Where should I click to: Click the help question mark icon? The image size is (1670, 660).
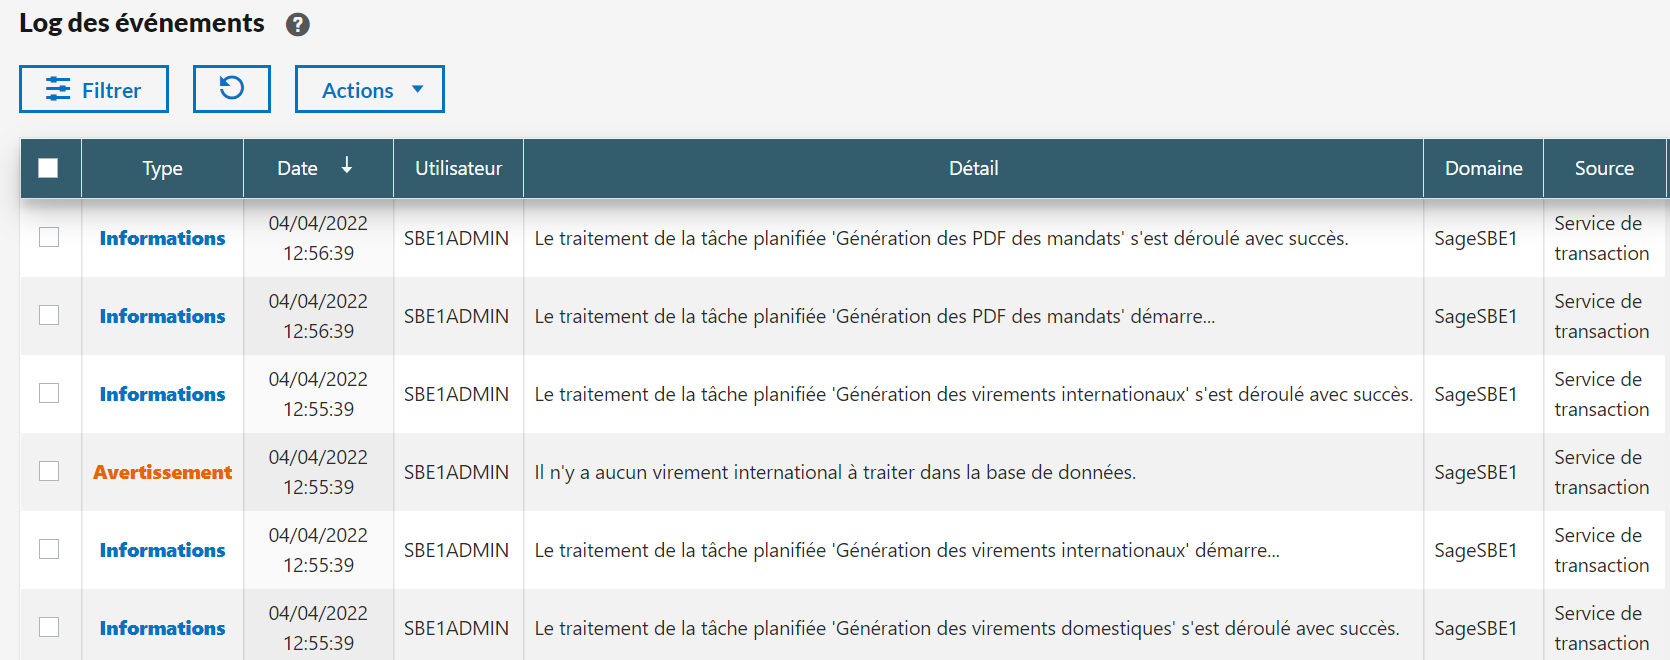click(x=297, y=25)
